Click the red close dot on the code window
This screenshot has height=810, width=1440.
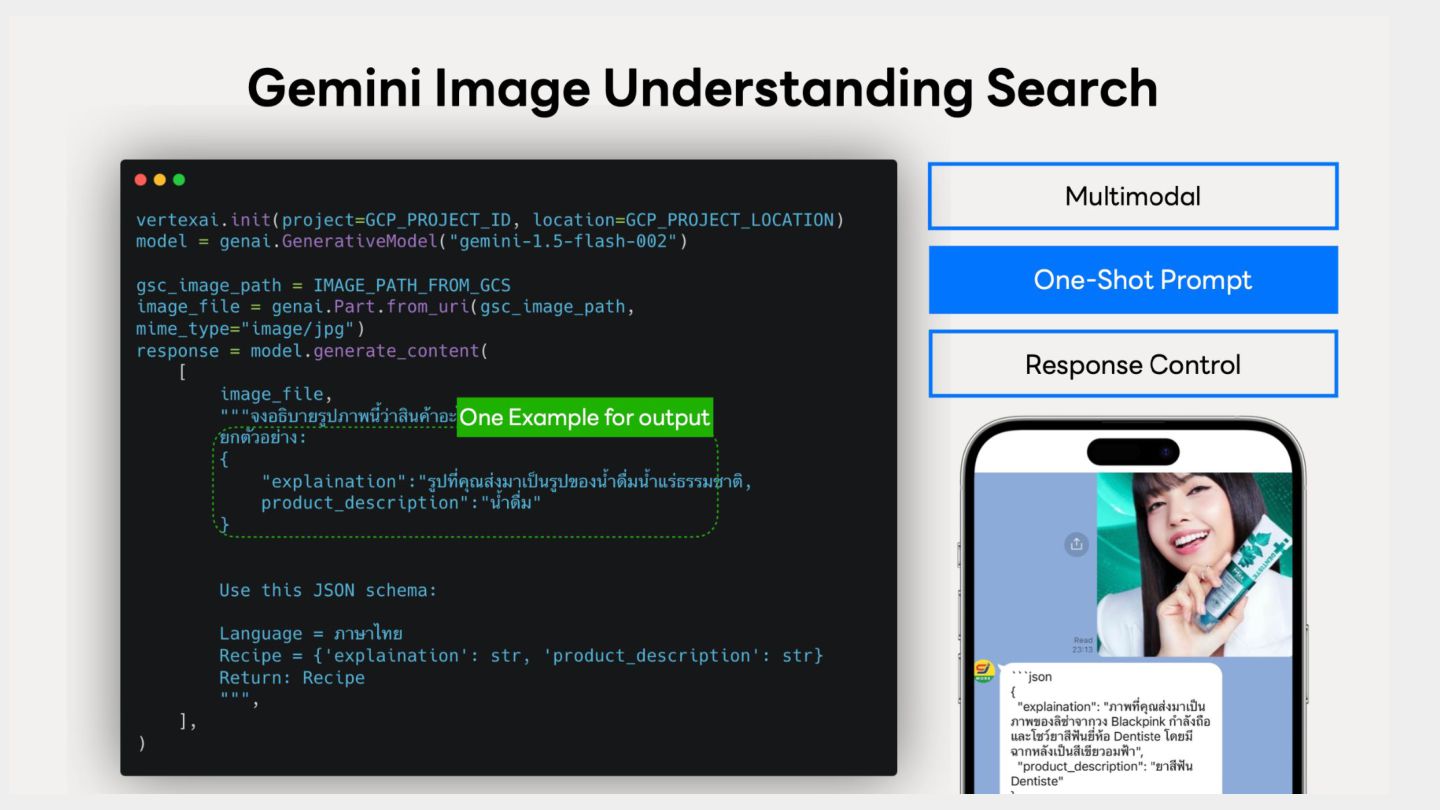pos(141,180)
